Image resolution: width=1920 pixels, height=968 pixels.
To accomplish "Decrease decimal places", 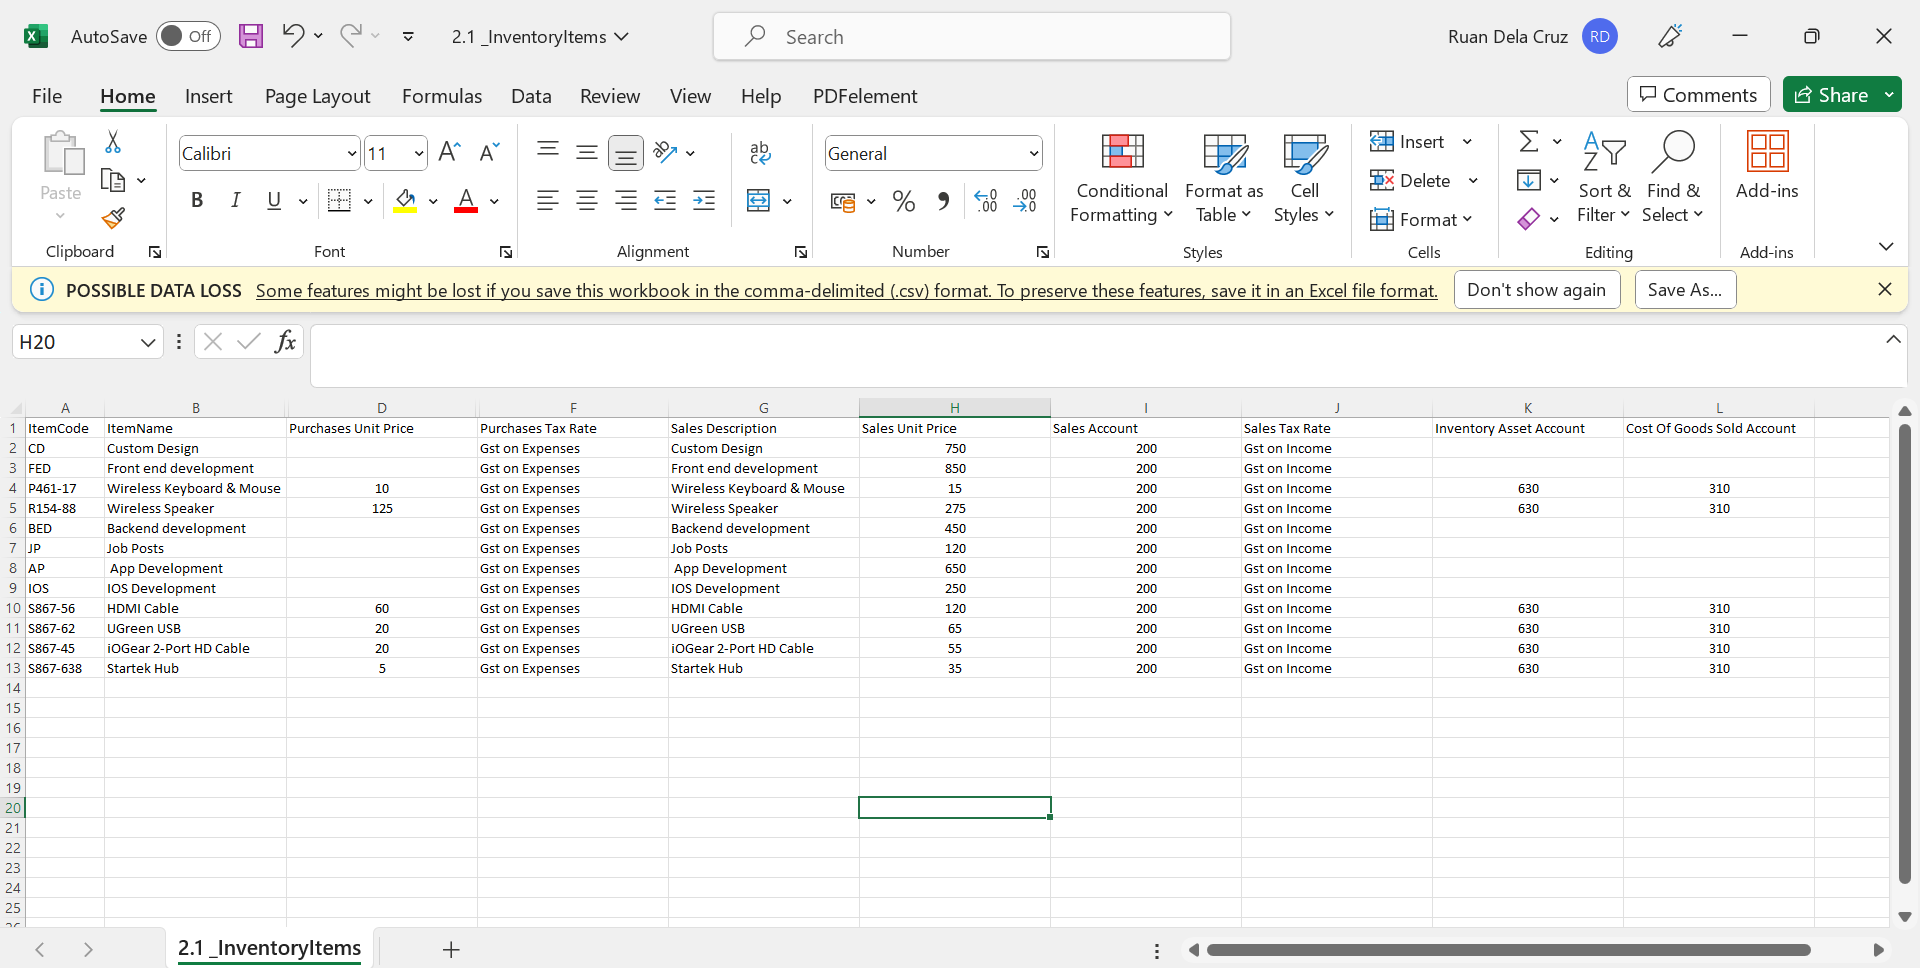I will point(1025,201).
